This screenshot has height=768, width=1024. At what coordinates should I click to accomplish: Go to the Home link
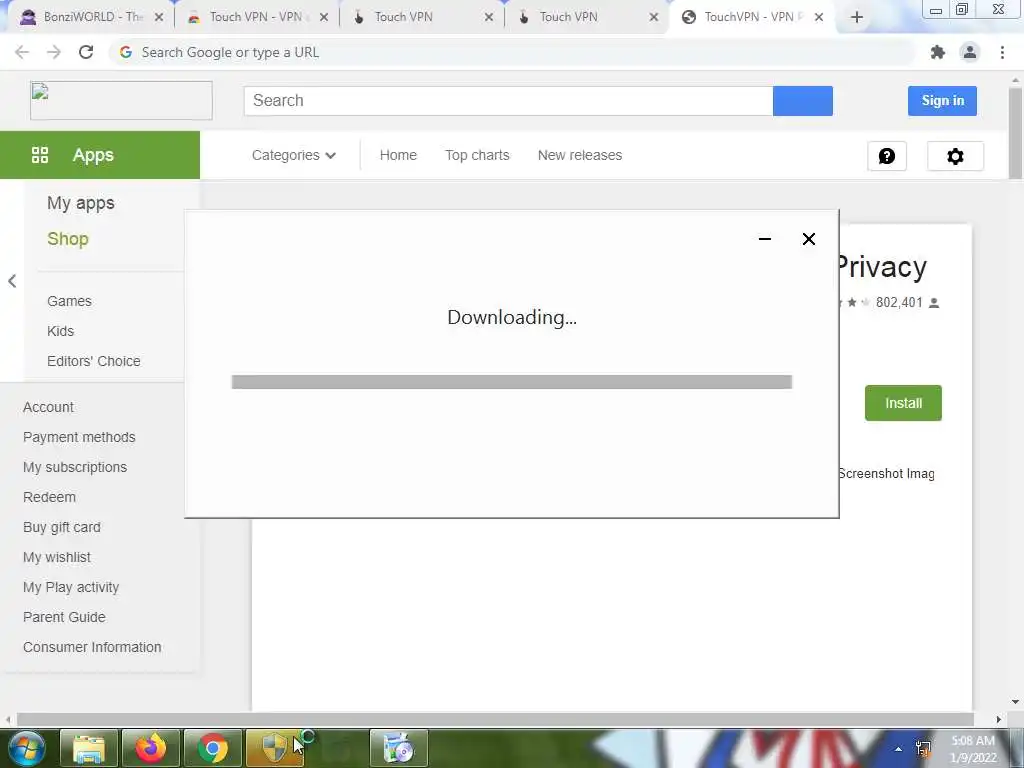click(398, 155)
